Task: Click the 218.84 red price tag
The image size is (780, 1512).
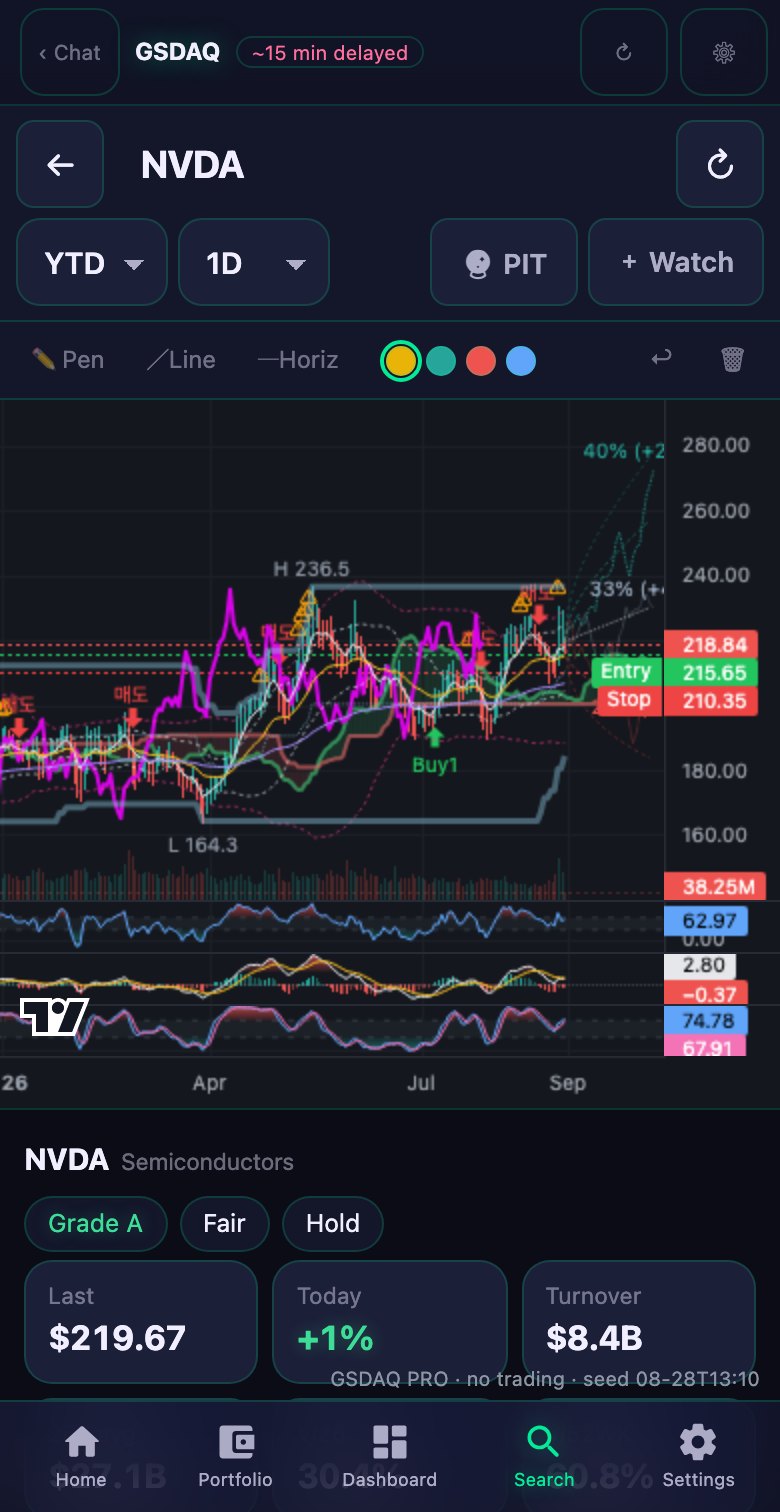Action: [x=711, y=645]
